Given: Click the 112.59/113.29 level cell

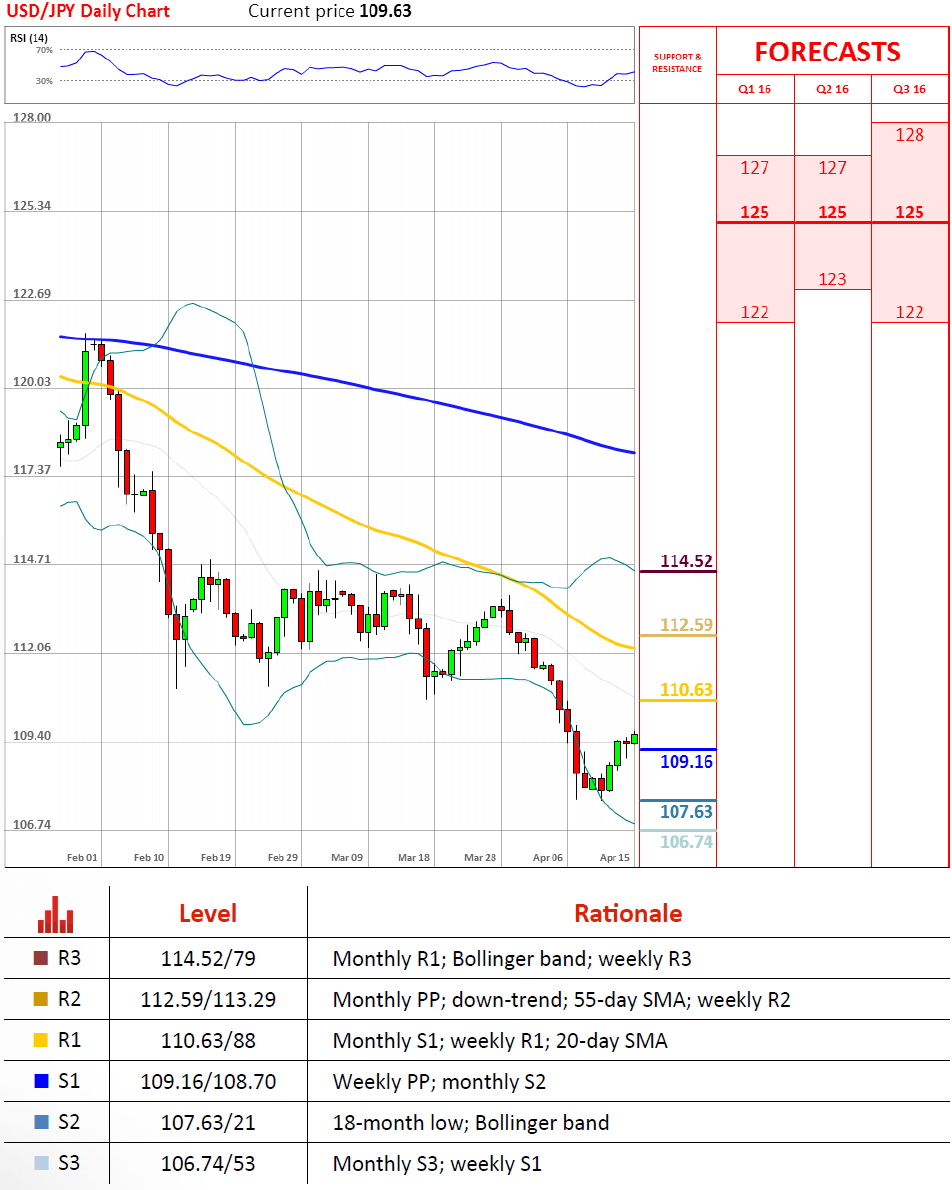Looking at the screenshot, I should tap(208, 1000).
